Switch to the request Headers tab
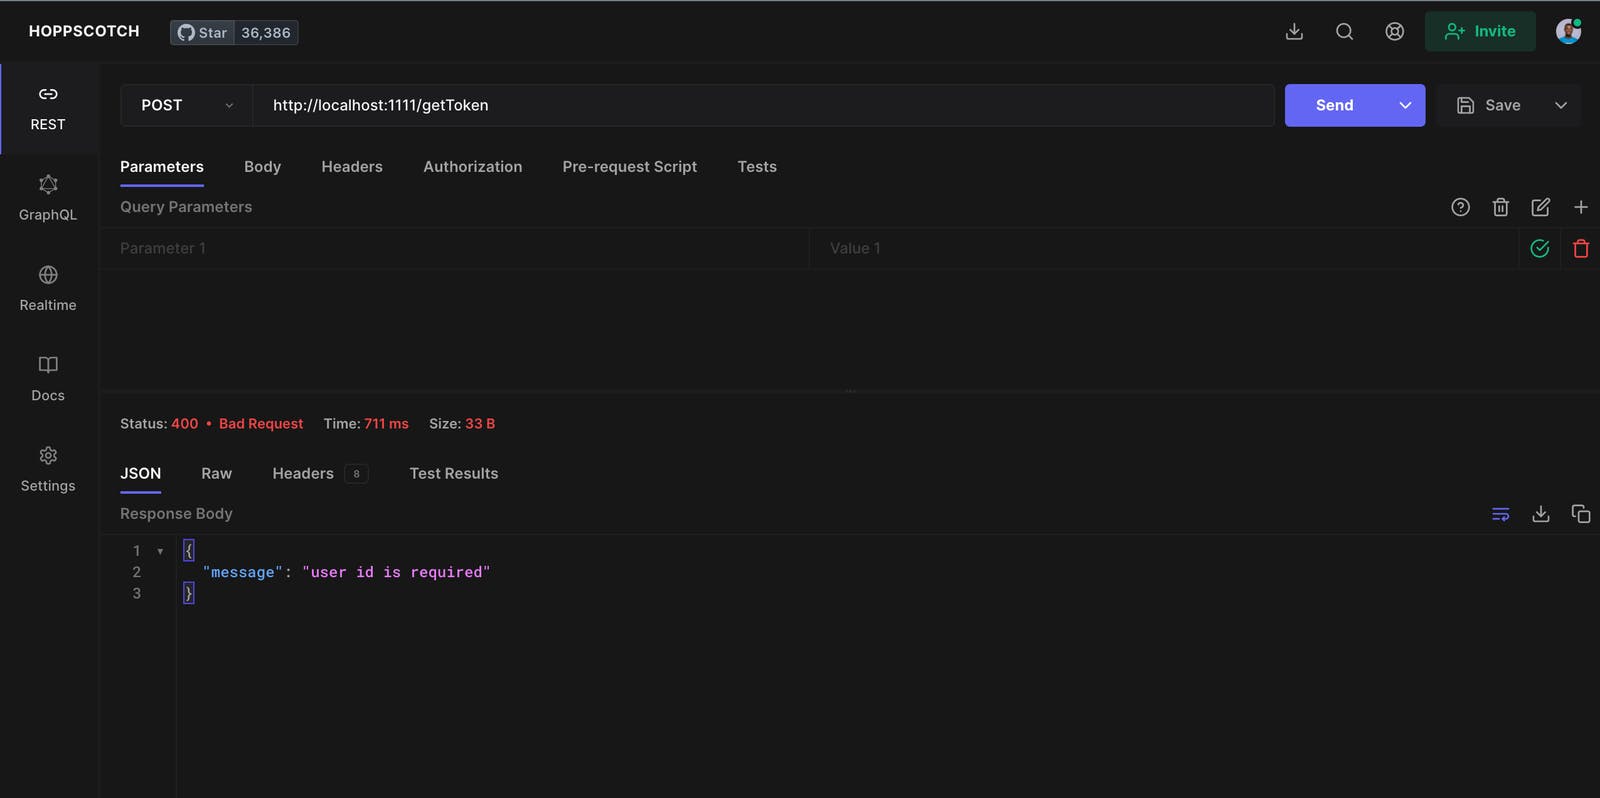Image resolution: width=1600 pixels, height=798 pixels. (352, 167)
